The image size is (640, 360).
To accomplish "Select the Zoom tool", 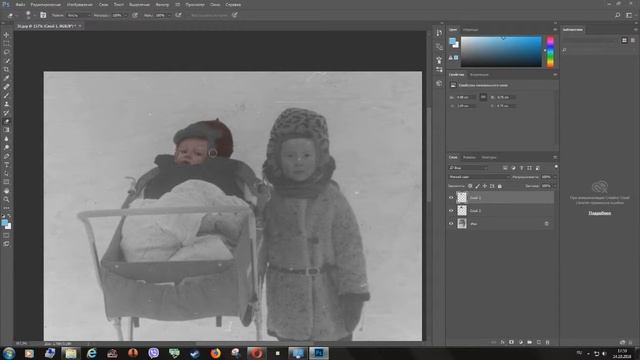I will click(6, 199).
